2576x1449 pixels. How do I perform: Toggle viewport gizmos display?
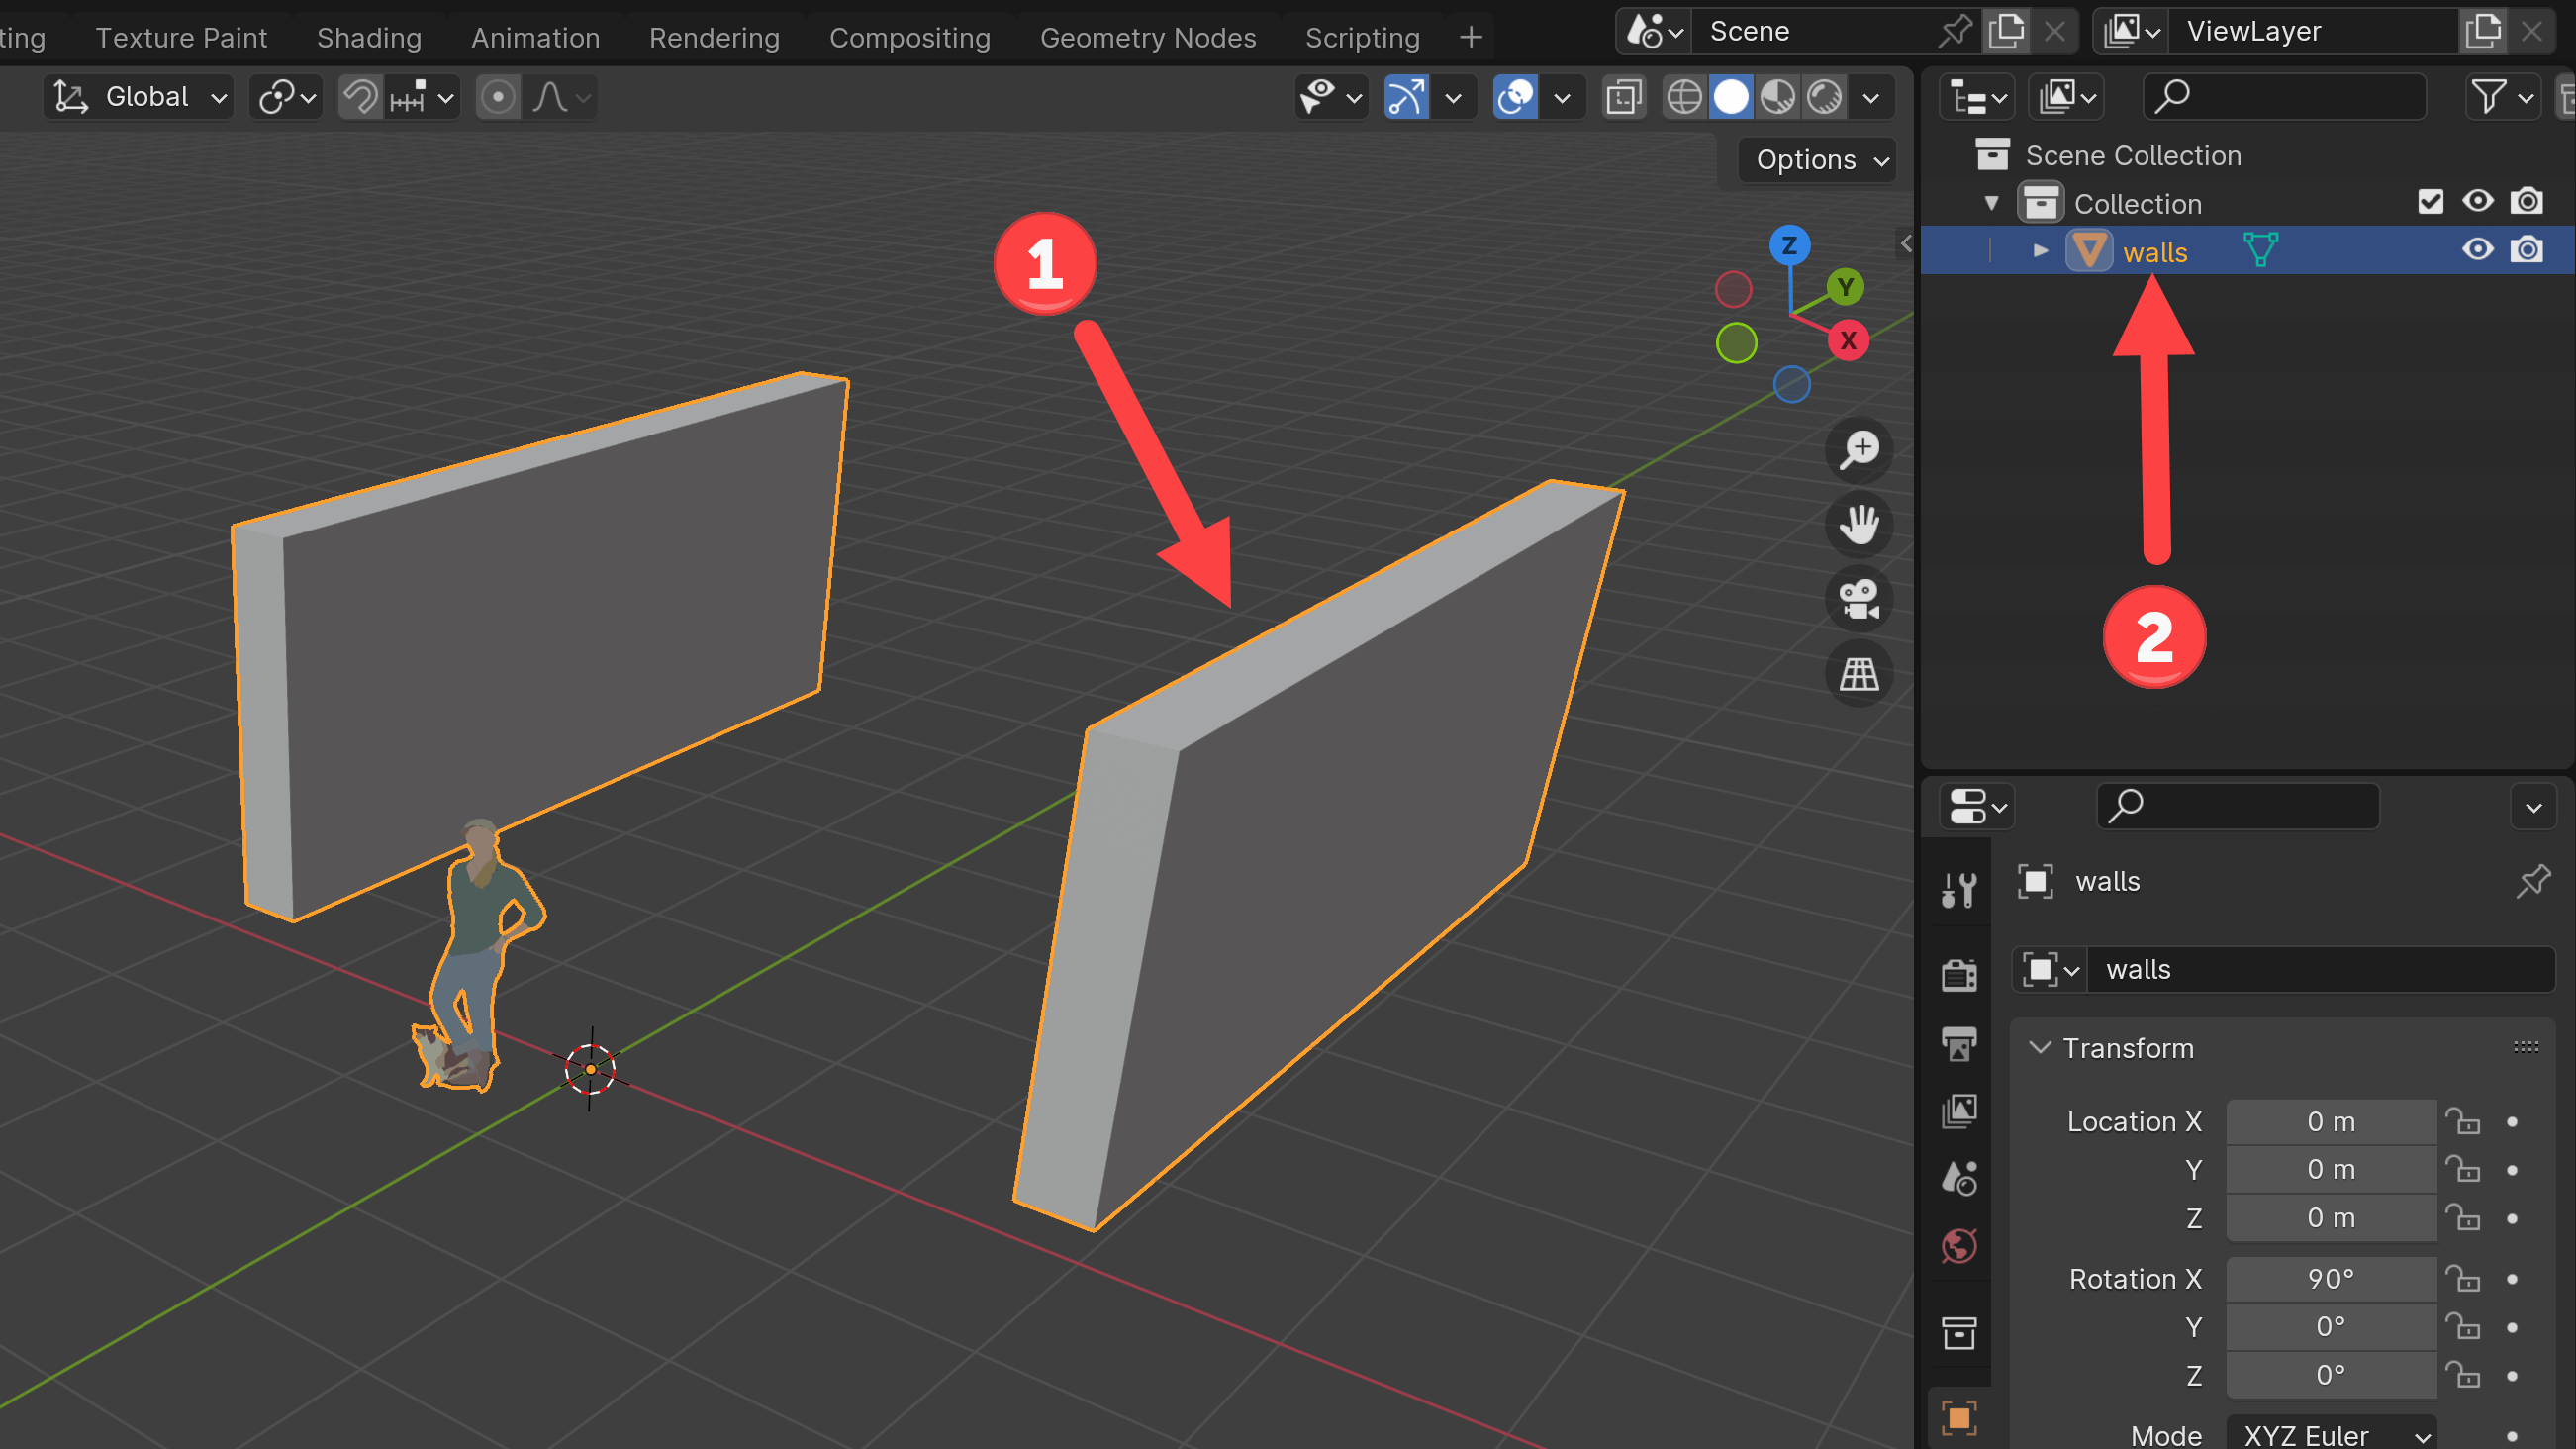[x=1406, y=97]
